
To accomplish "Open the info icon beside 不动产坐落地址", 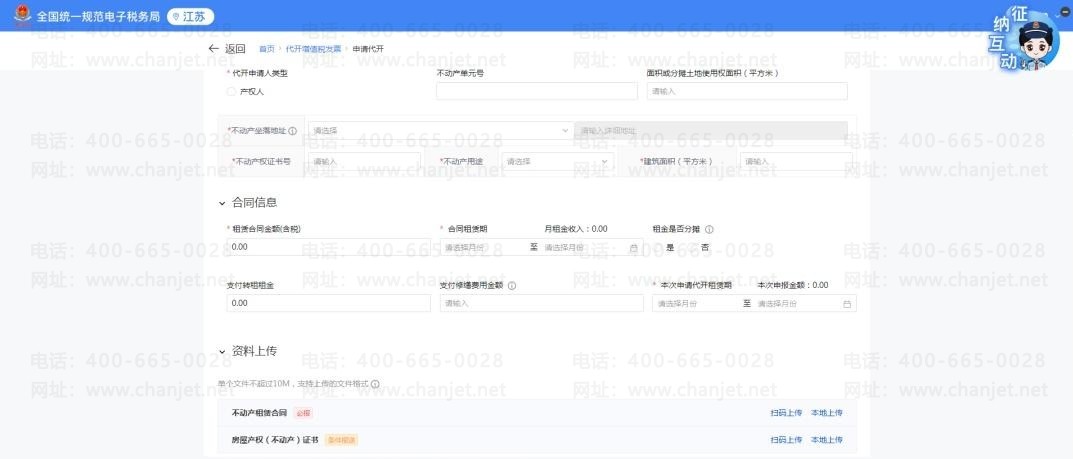I will (293, 131).
